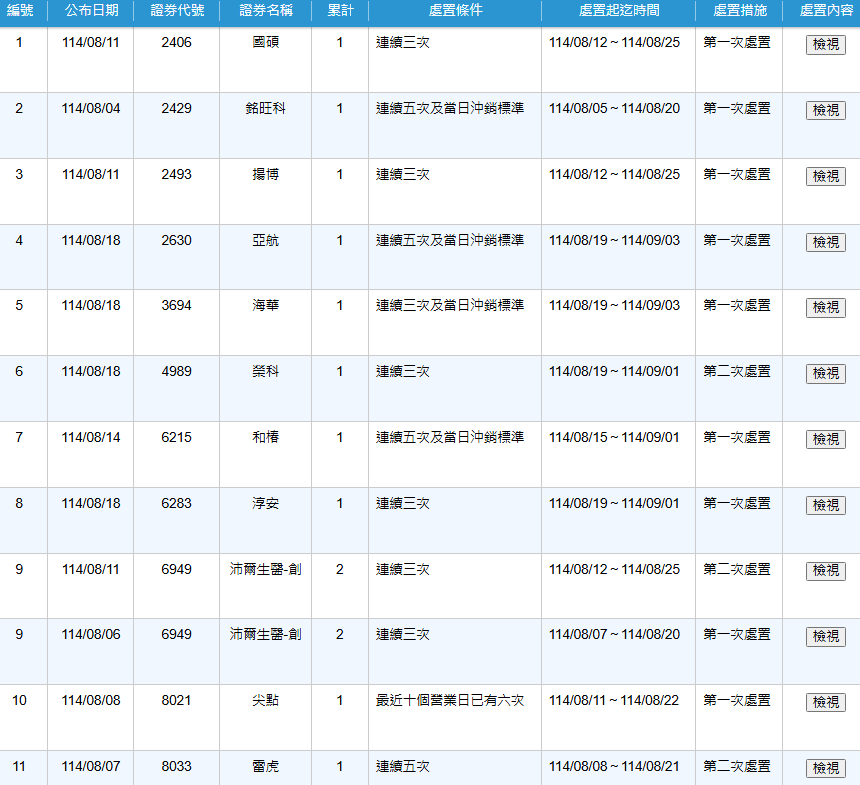Click publish date 114/08/14
Image resolution: width=860 pixels, height=785 pixels.
click(90, 437)
